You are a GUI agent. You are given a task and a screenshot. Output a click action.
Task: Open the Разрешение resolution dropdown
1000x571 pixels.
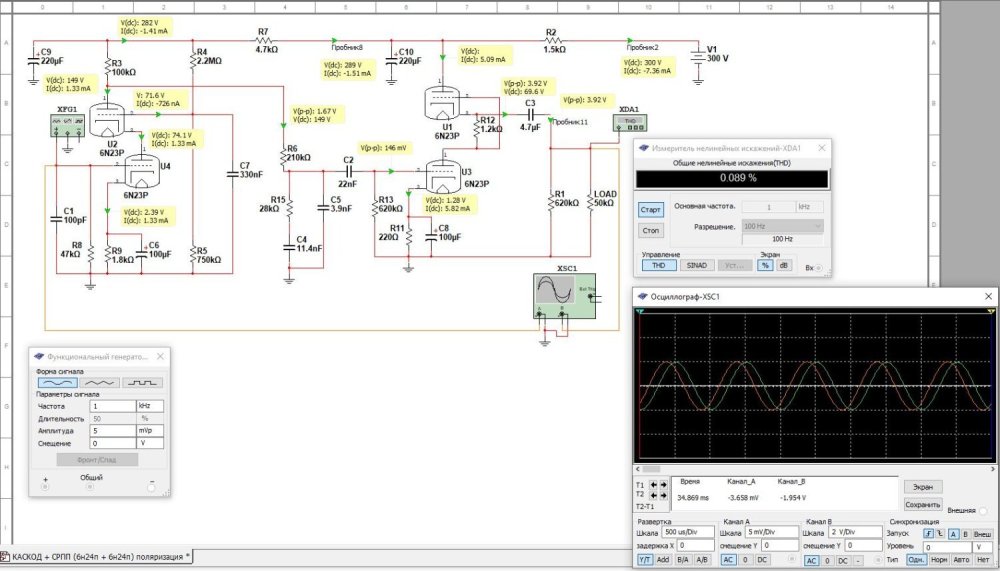tap(784, 227)
